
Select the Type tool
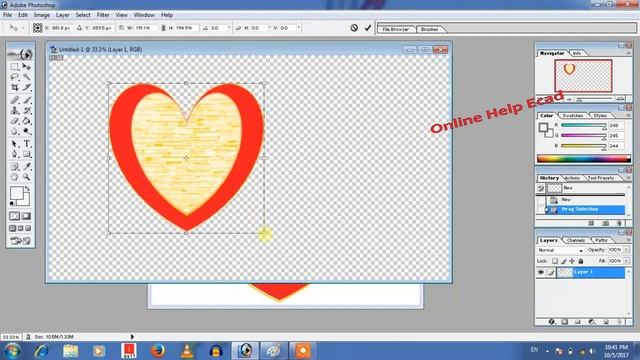(27, 144)
